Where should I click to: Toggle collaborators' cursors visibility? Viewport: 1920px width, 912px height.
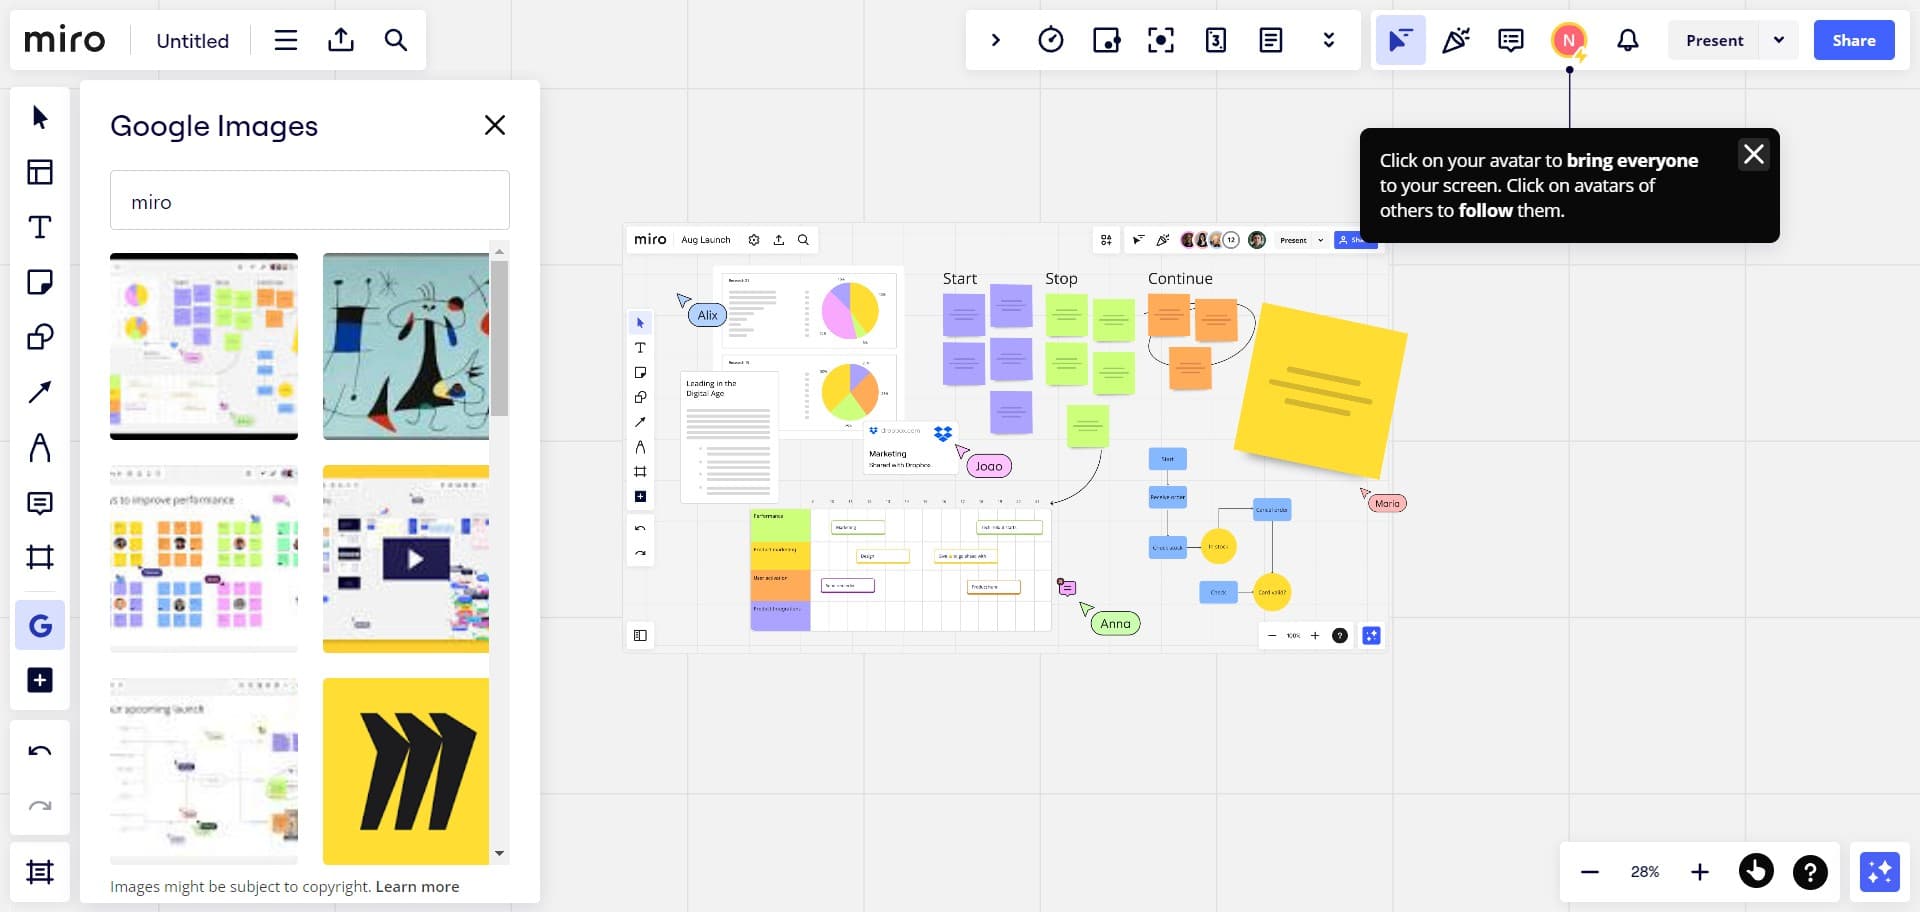pyautogui.click(x=1400, y=40)
